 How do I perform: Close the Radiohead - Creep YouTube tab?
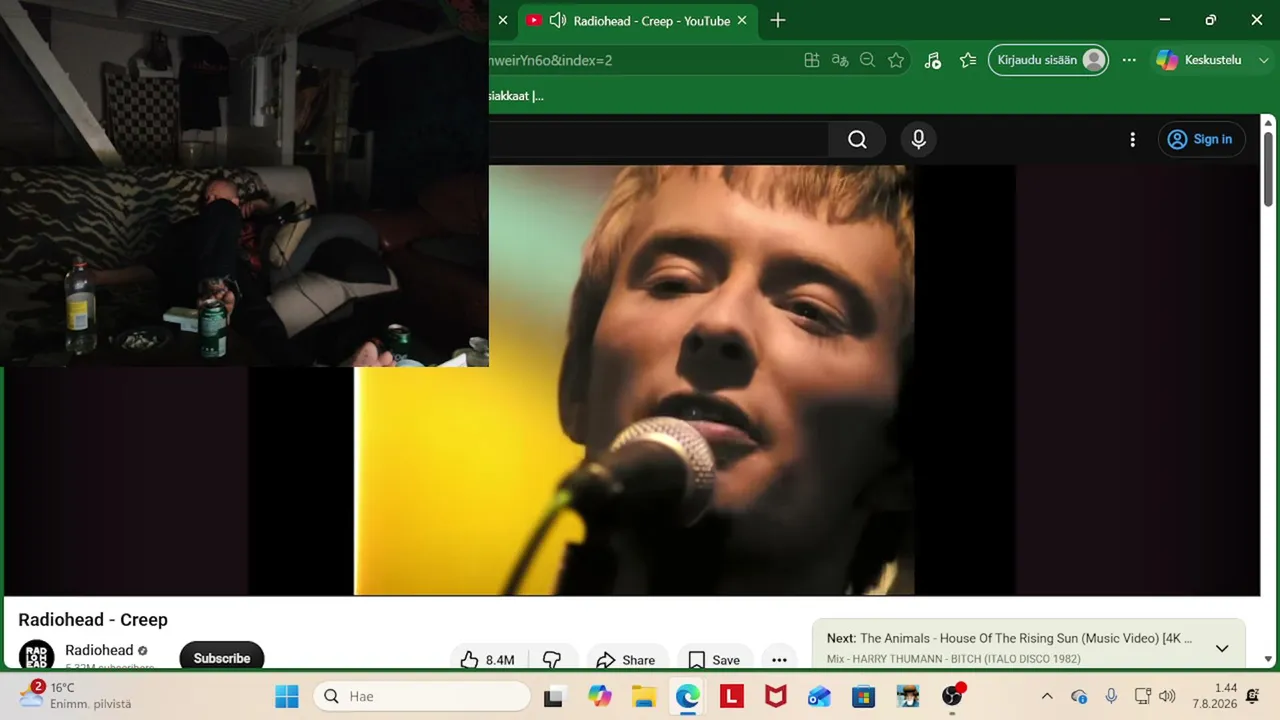(x=742, y=20)
